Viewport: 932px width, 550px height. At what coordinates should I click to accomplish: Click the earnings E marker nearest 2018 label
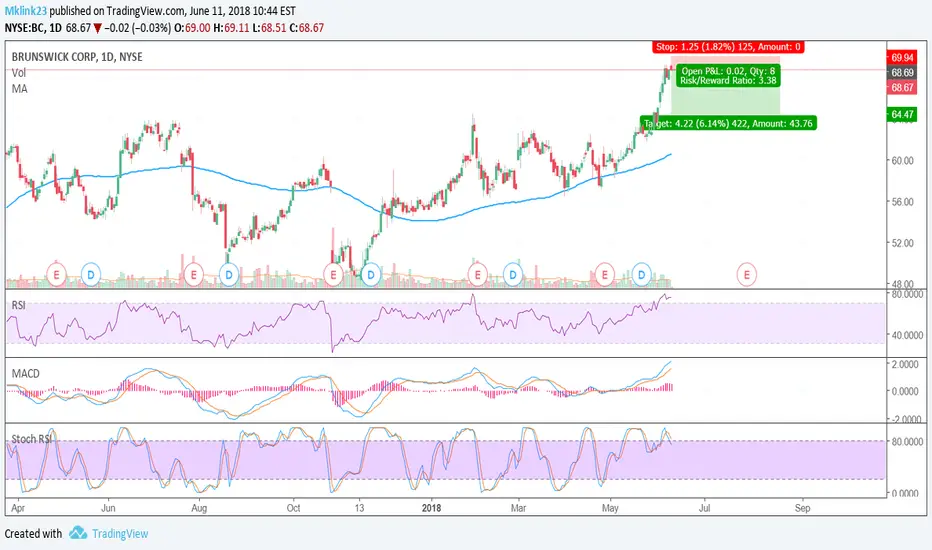tap(477, 275)
